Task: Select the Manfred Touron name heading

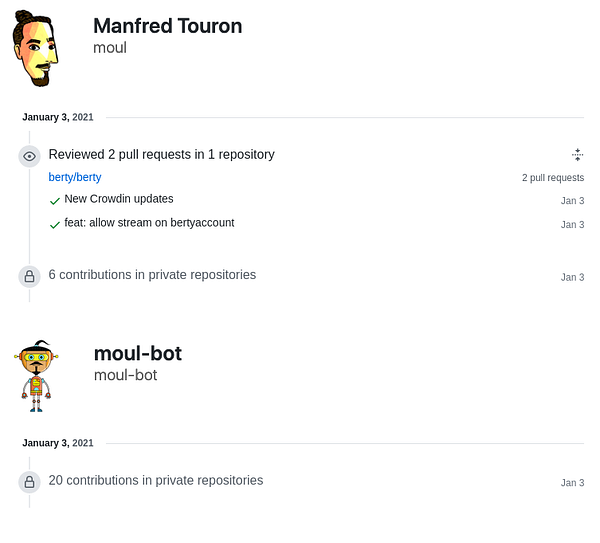Action: 168,26
